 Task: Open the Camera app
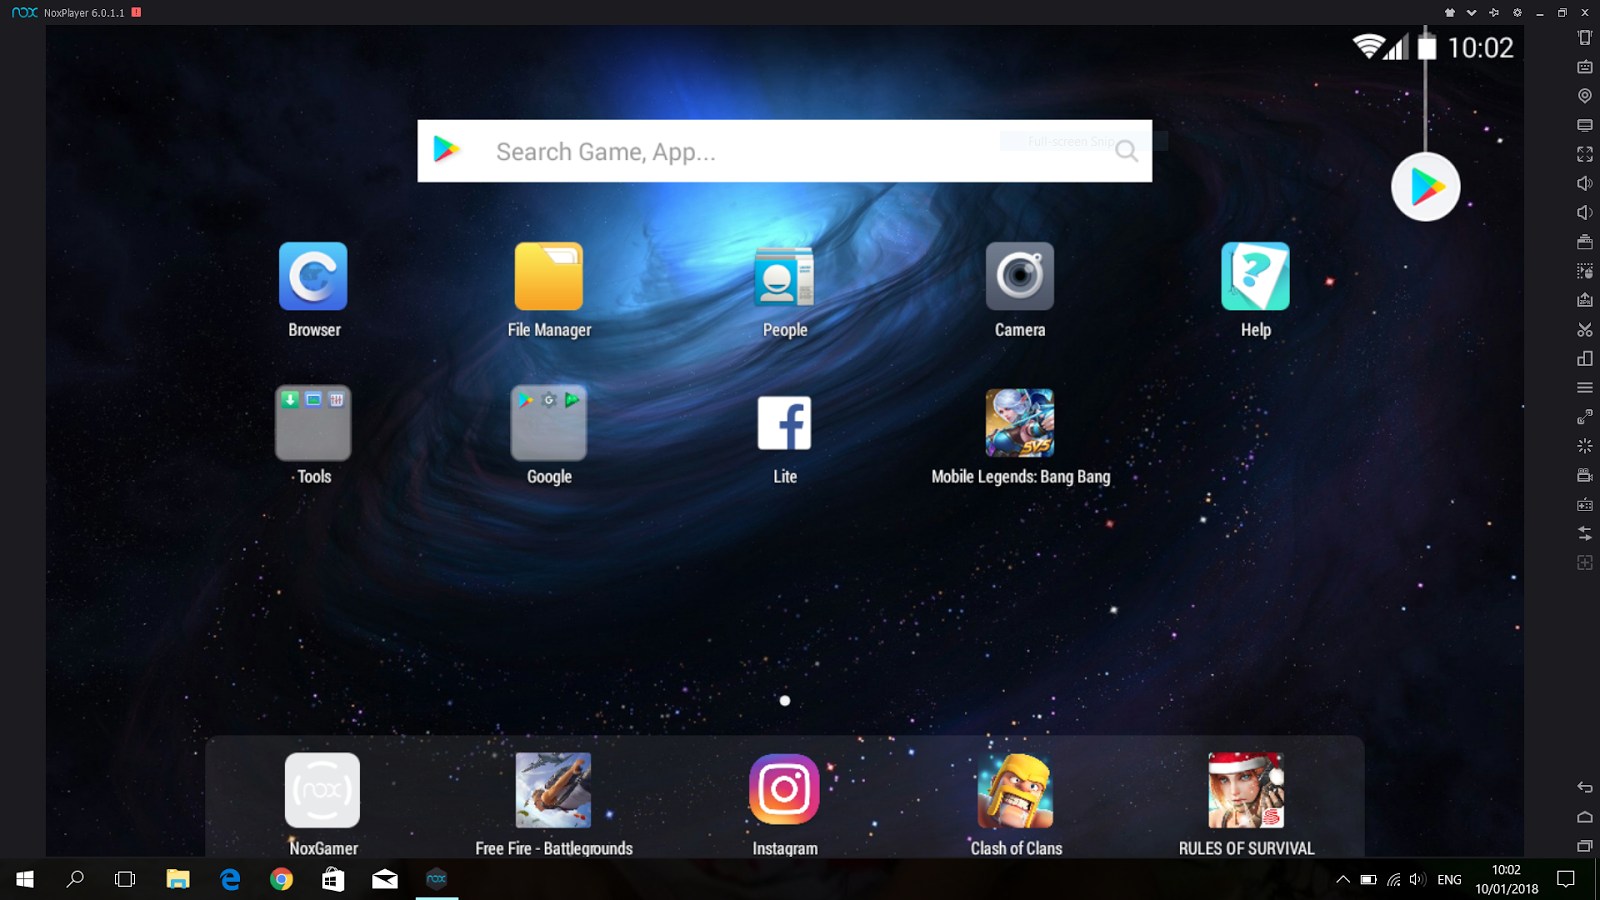(1020, 276)
